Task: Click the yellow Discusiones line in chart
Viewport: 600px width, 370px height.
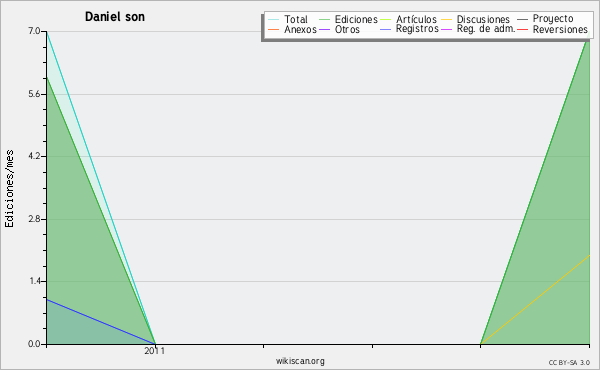Action: 535,300
